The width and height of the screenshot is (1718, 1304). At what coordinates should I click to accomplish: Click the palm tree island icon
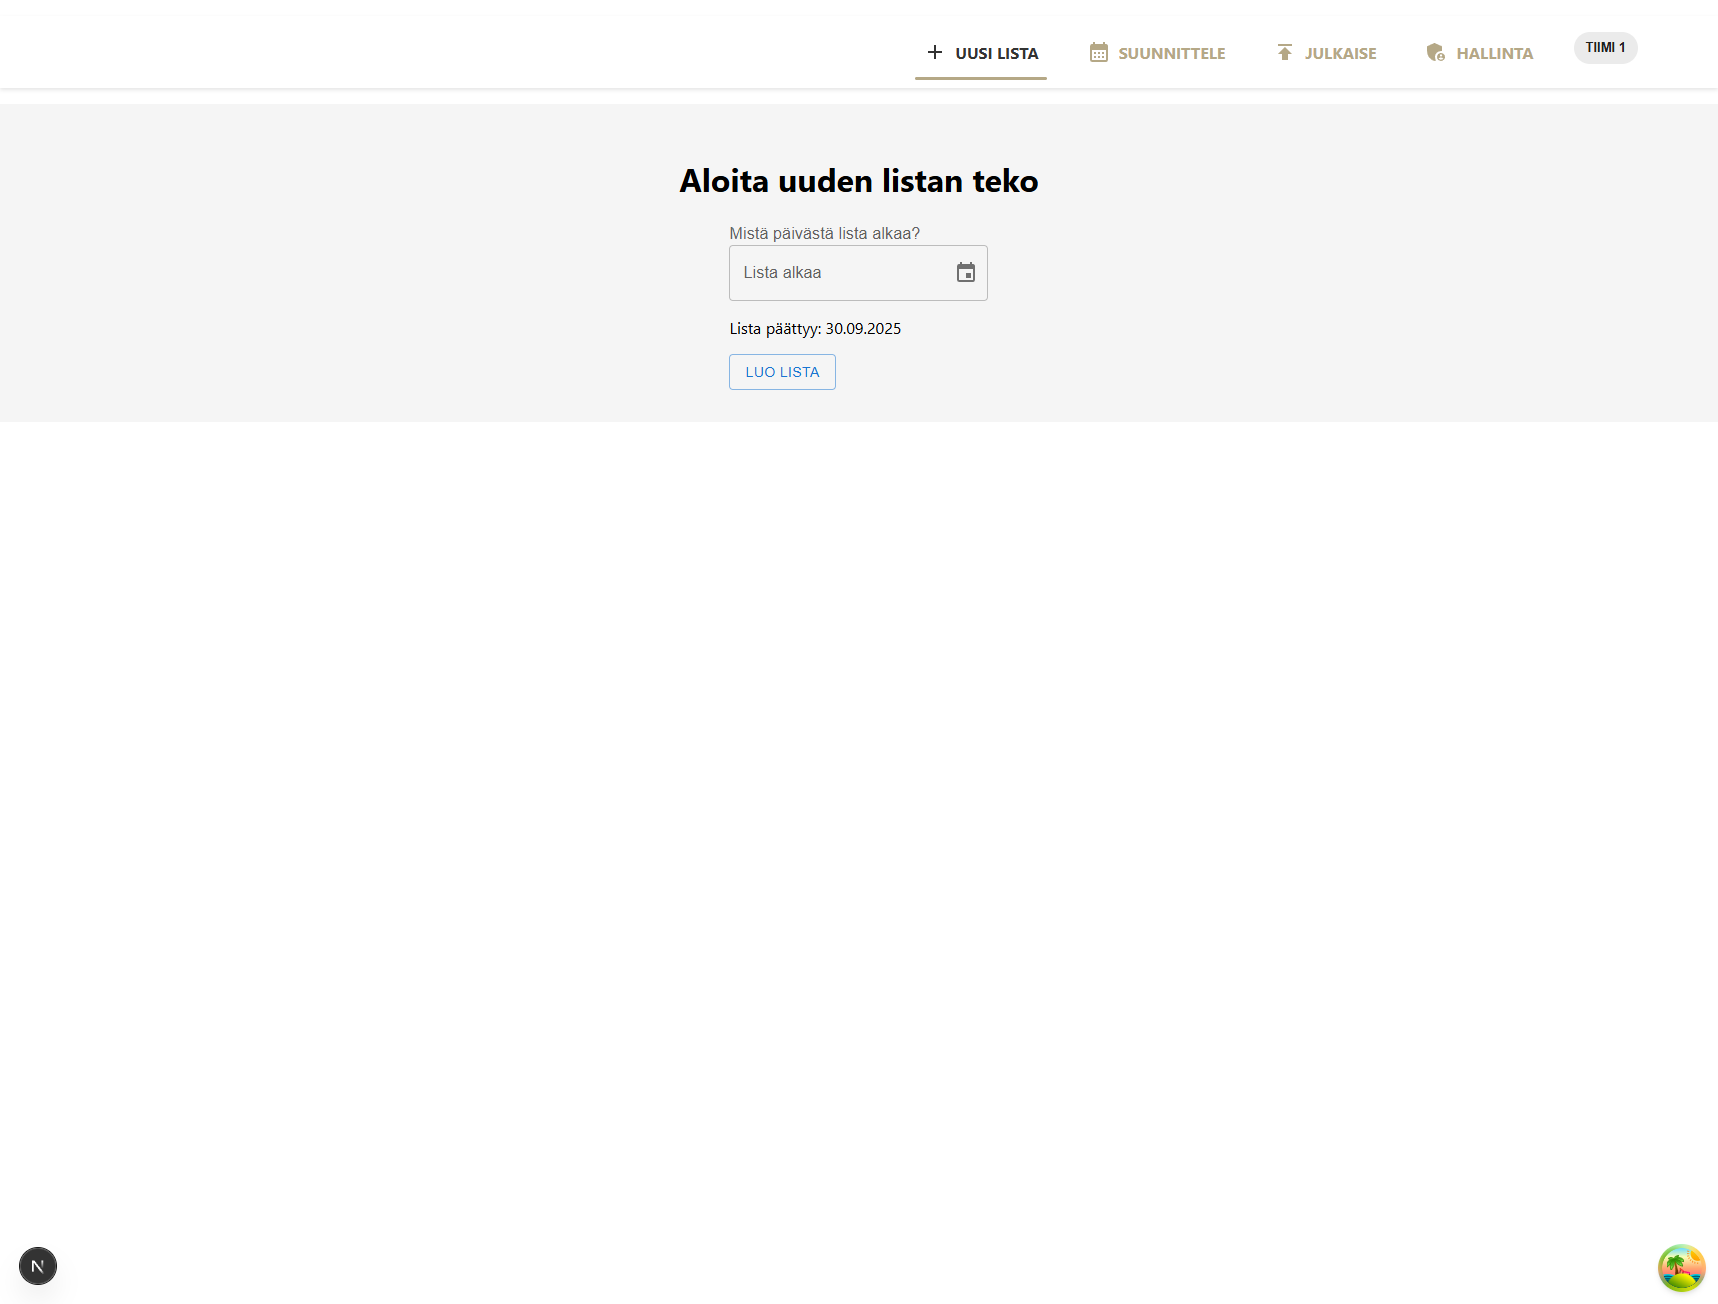point(1681,1268)
